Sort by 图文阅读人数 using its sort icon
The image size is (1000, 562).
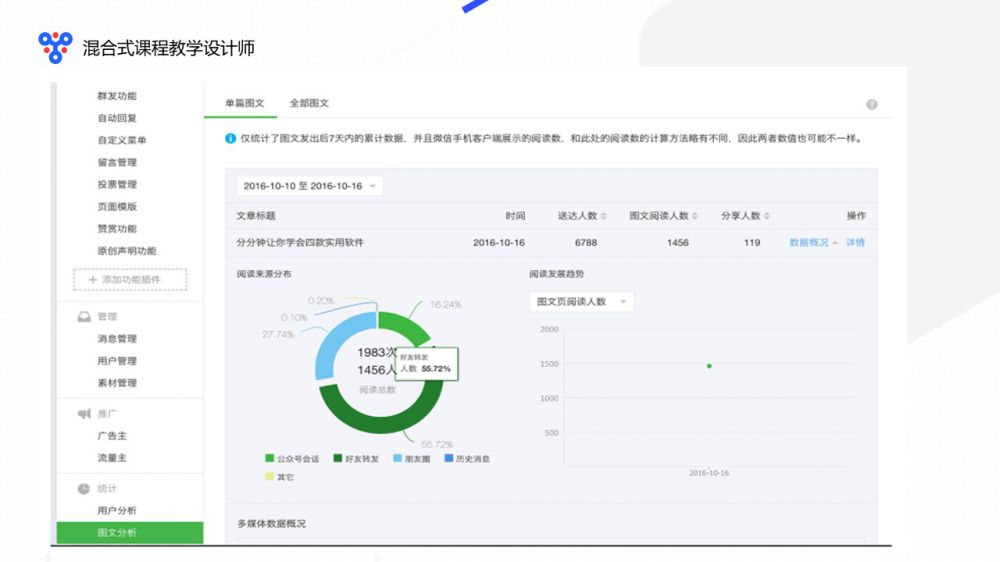point(696,216)
